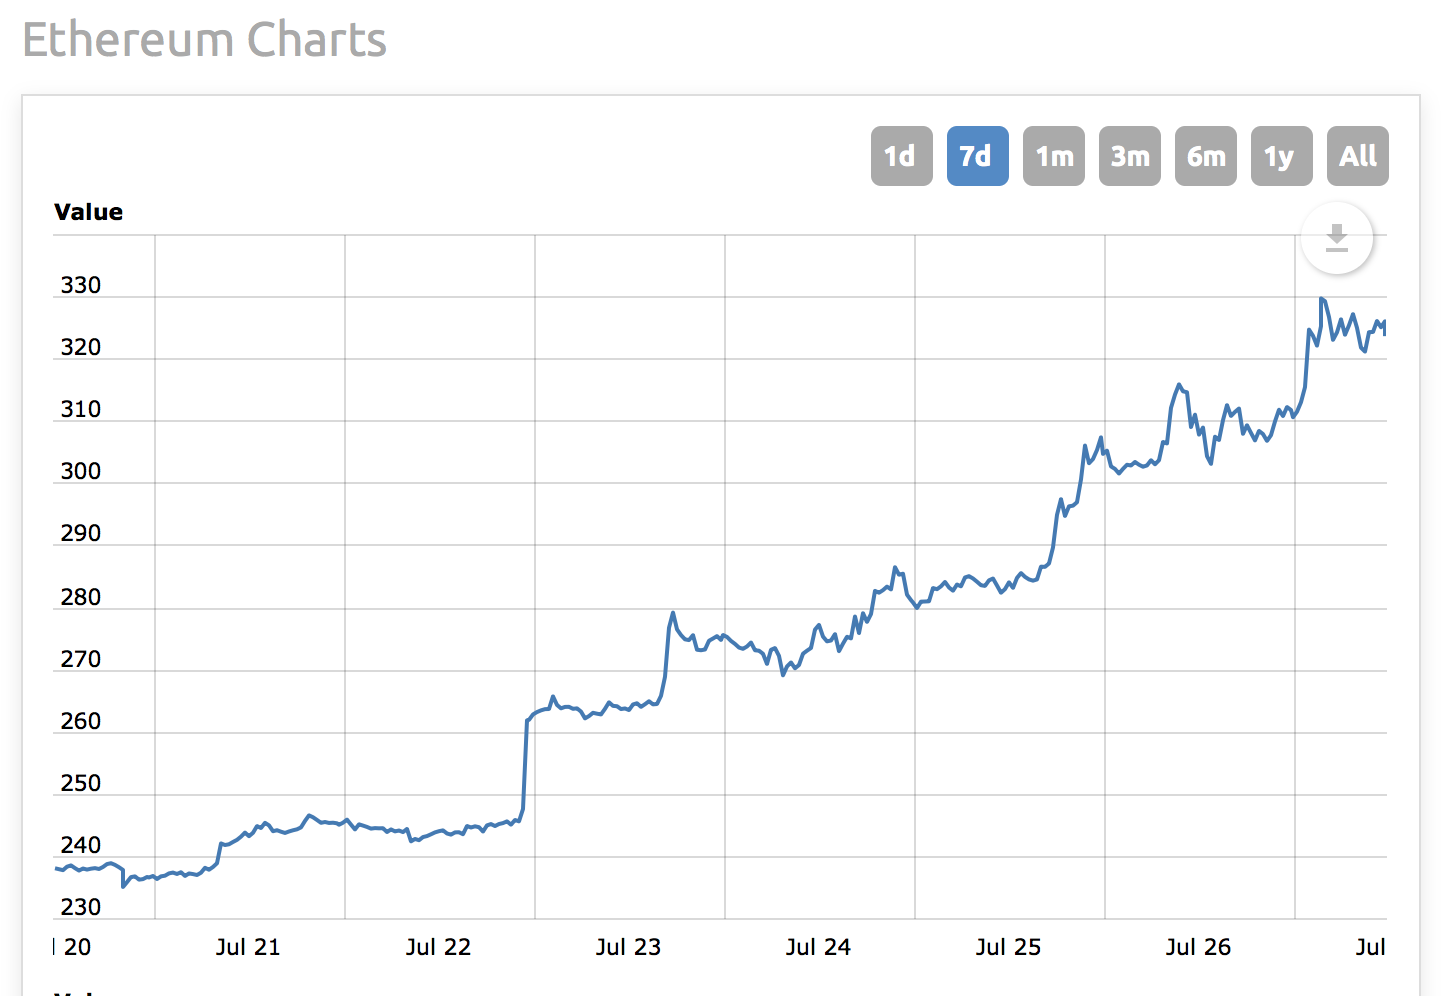Click the 330 value axis label
Screen dimensions: 1444x996
81,285
